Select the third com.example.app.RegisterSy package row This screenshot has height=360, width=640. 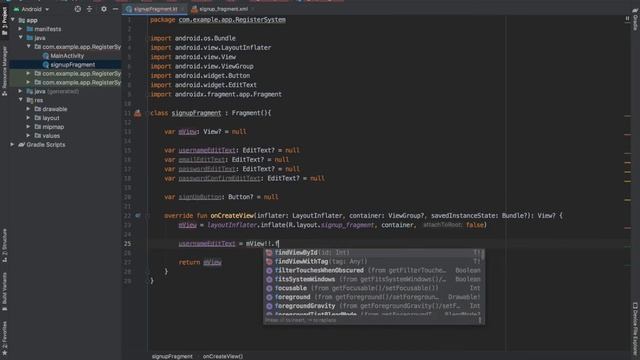[65, 82]
